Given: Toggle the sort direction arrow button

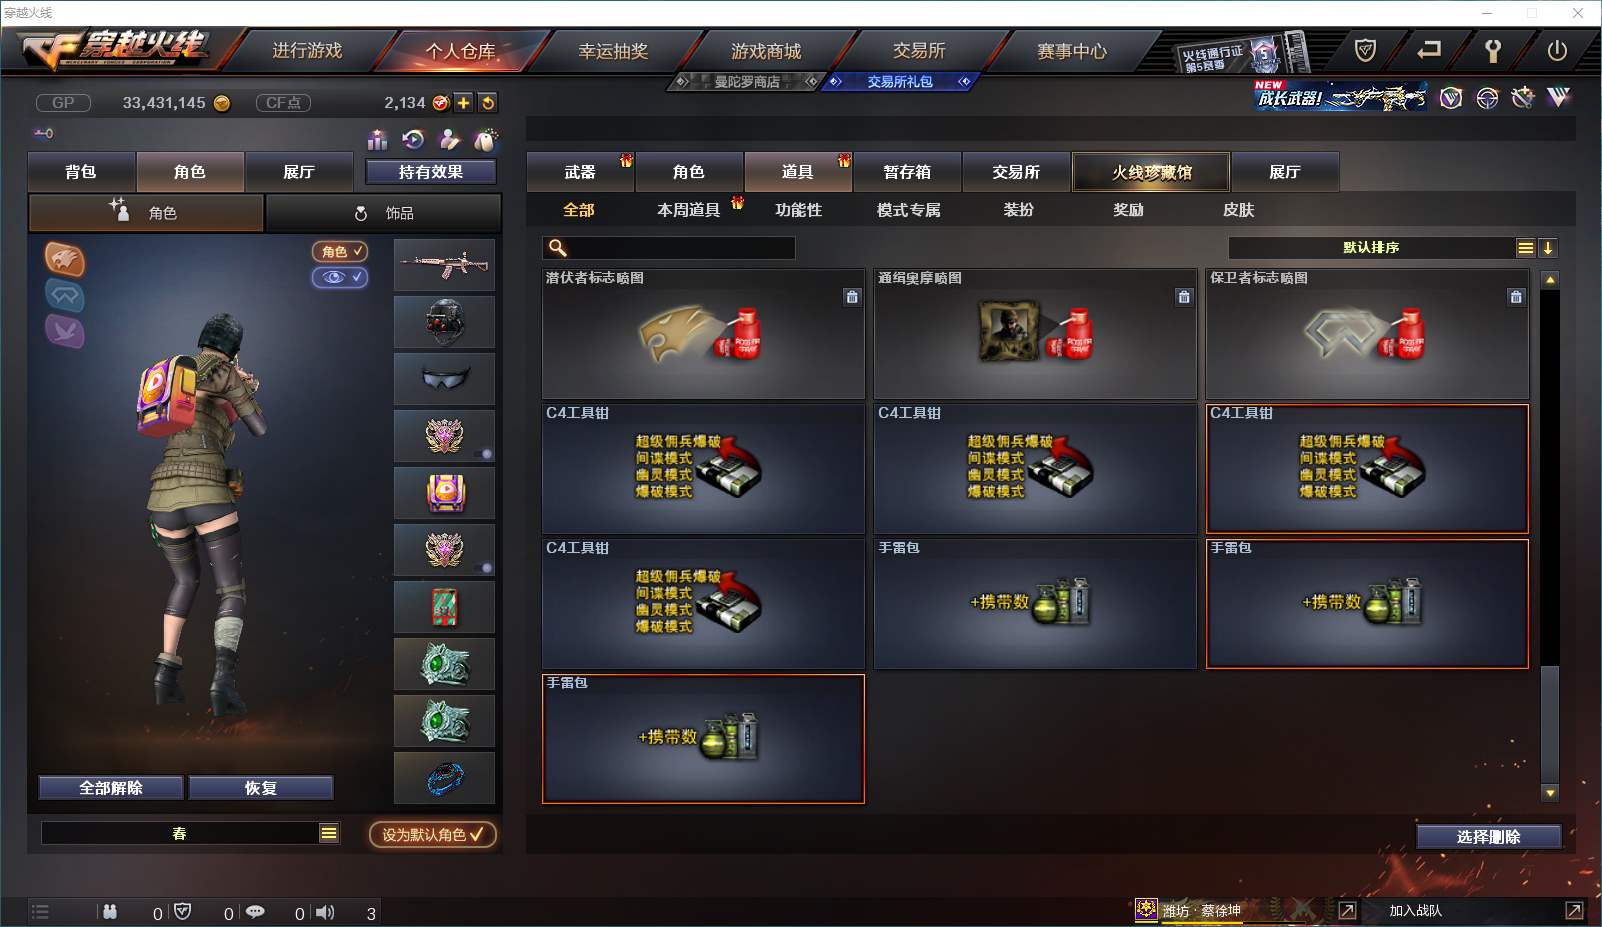Looking at the screenshot, I should (1547, 248).
